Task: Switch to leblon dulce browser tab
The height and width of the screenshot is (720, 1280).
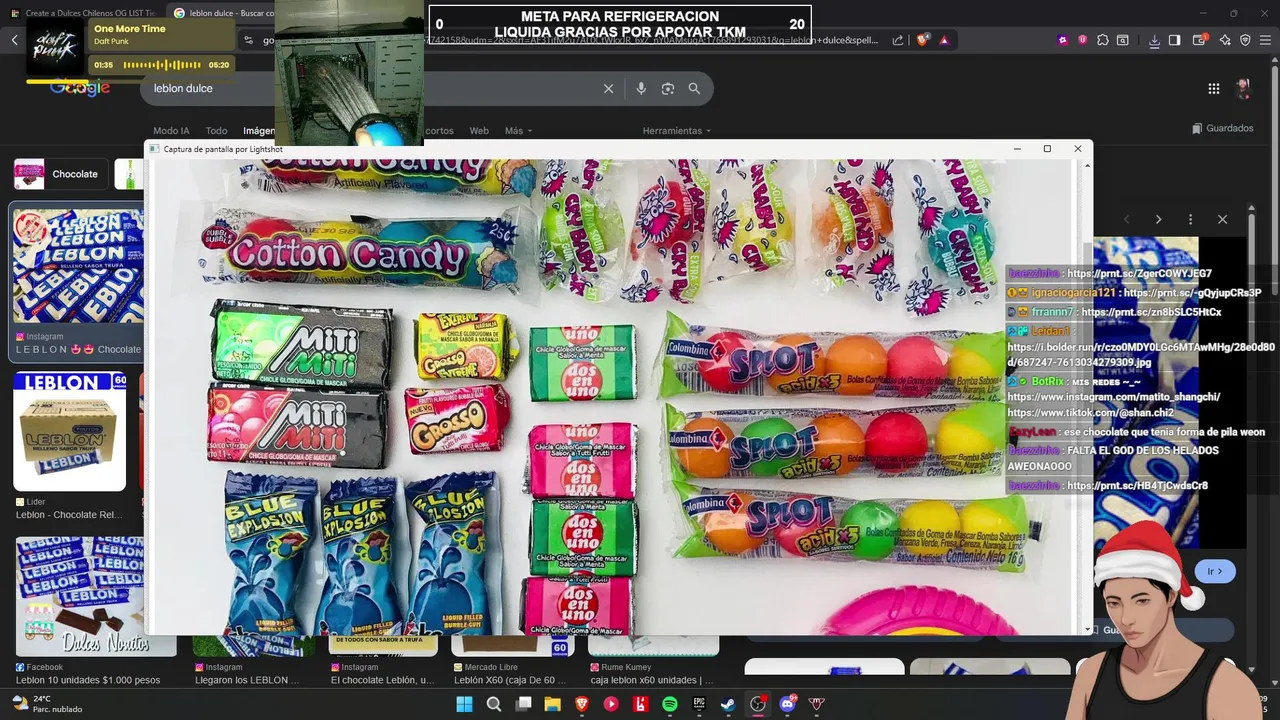Action: click(225, 13)
